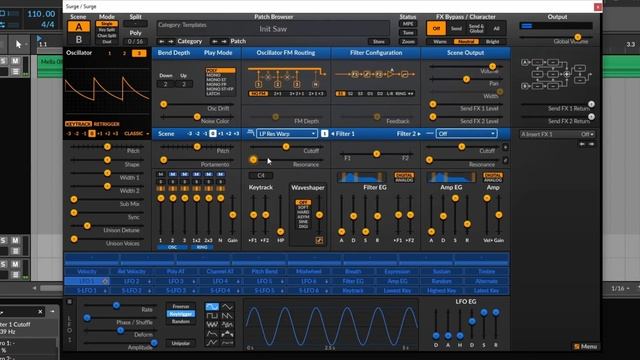Click next patch arrow next to Patch
The width and height of the screenshot is (640, 360).
pyautogui.click(x=224, y=41)
